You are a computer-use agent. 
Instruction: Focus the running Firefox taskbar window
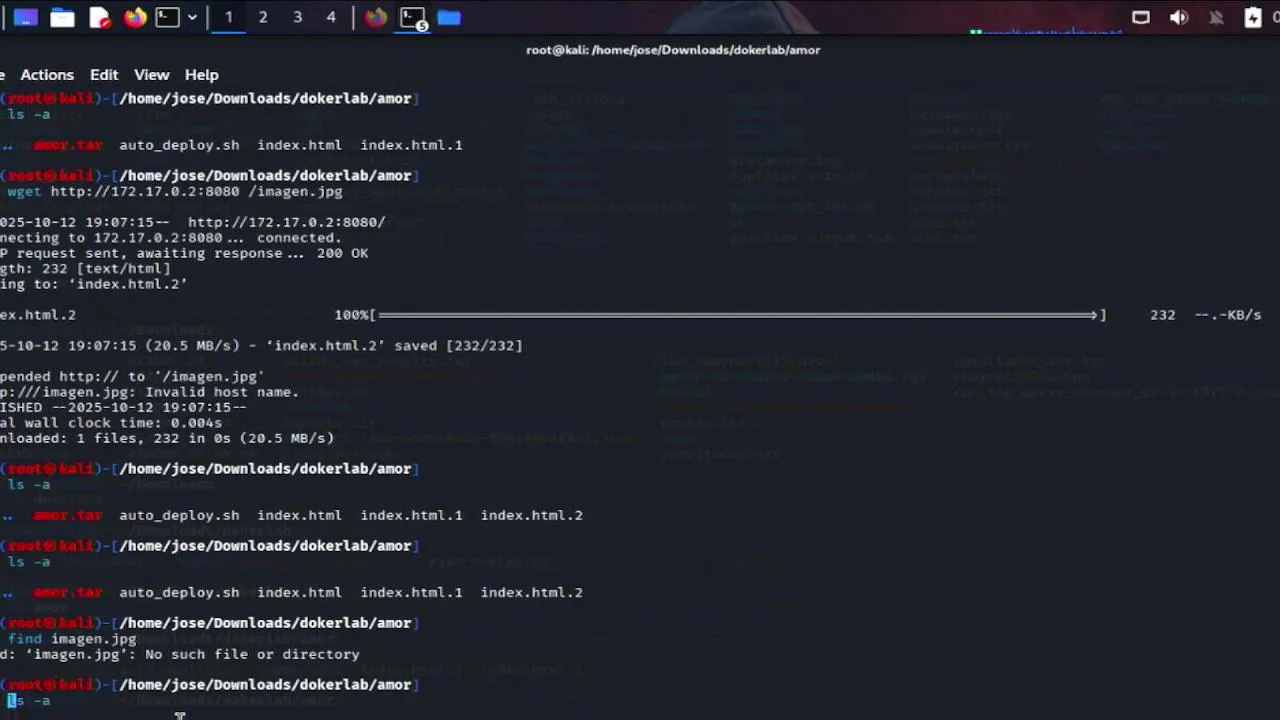click(x=376, y=17)
